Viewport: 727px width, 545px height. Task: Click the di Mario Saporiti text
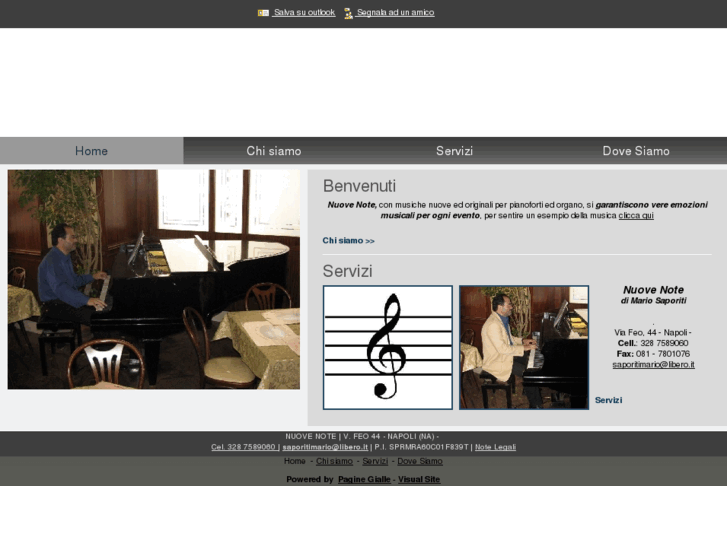click(653, 301)
